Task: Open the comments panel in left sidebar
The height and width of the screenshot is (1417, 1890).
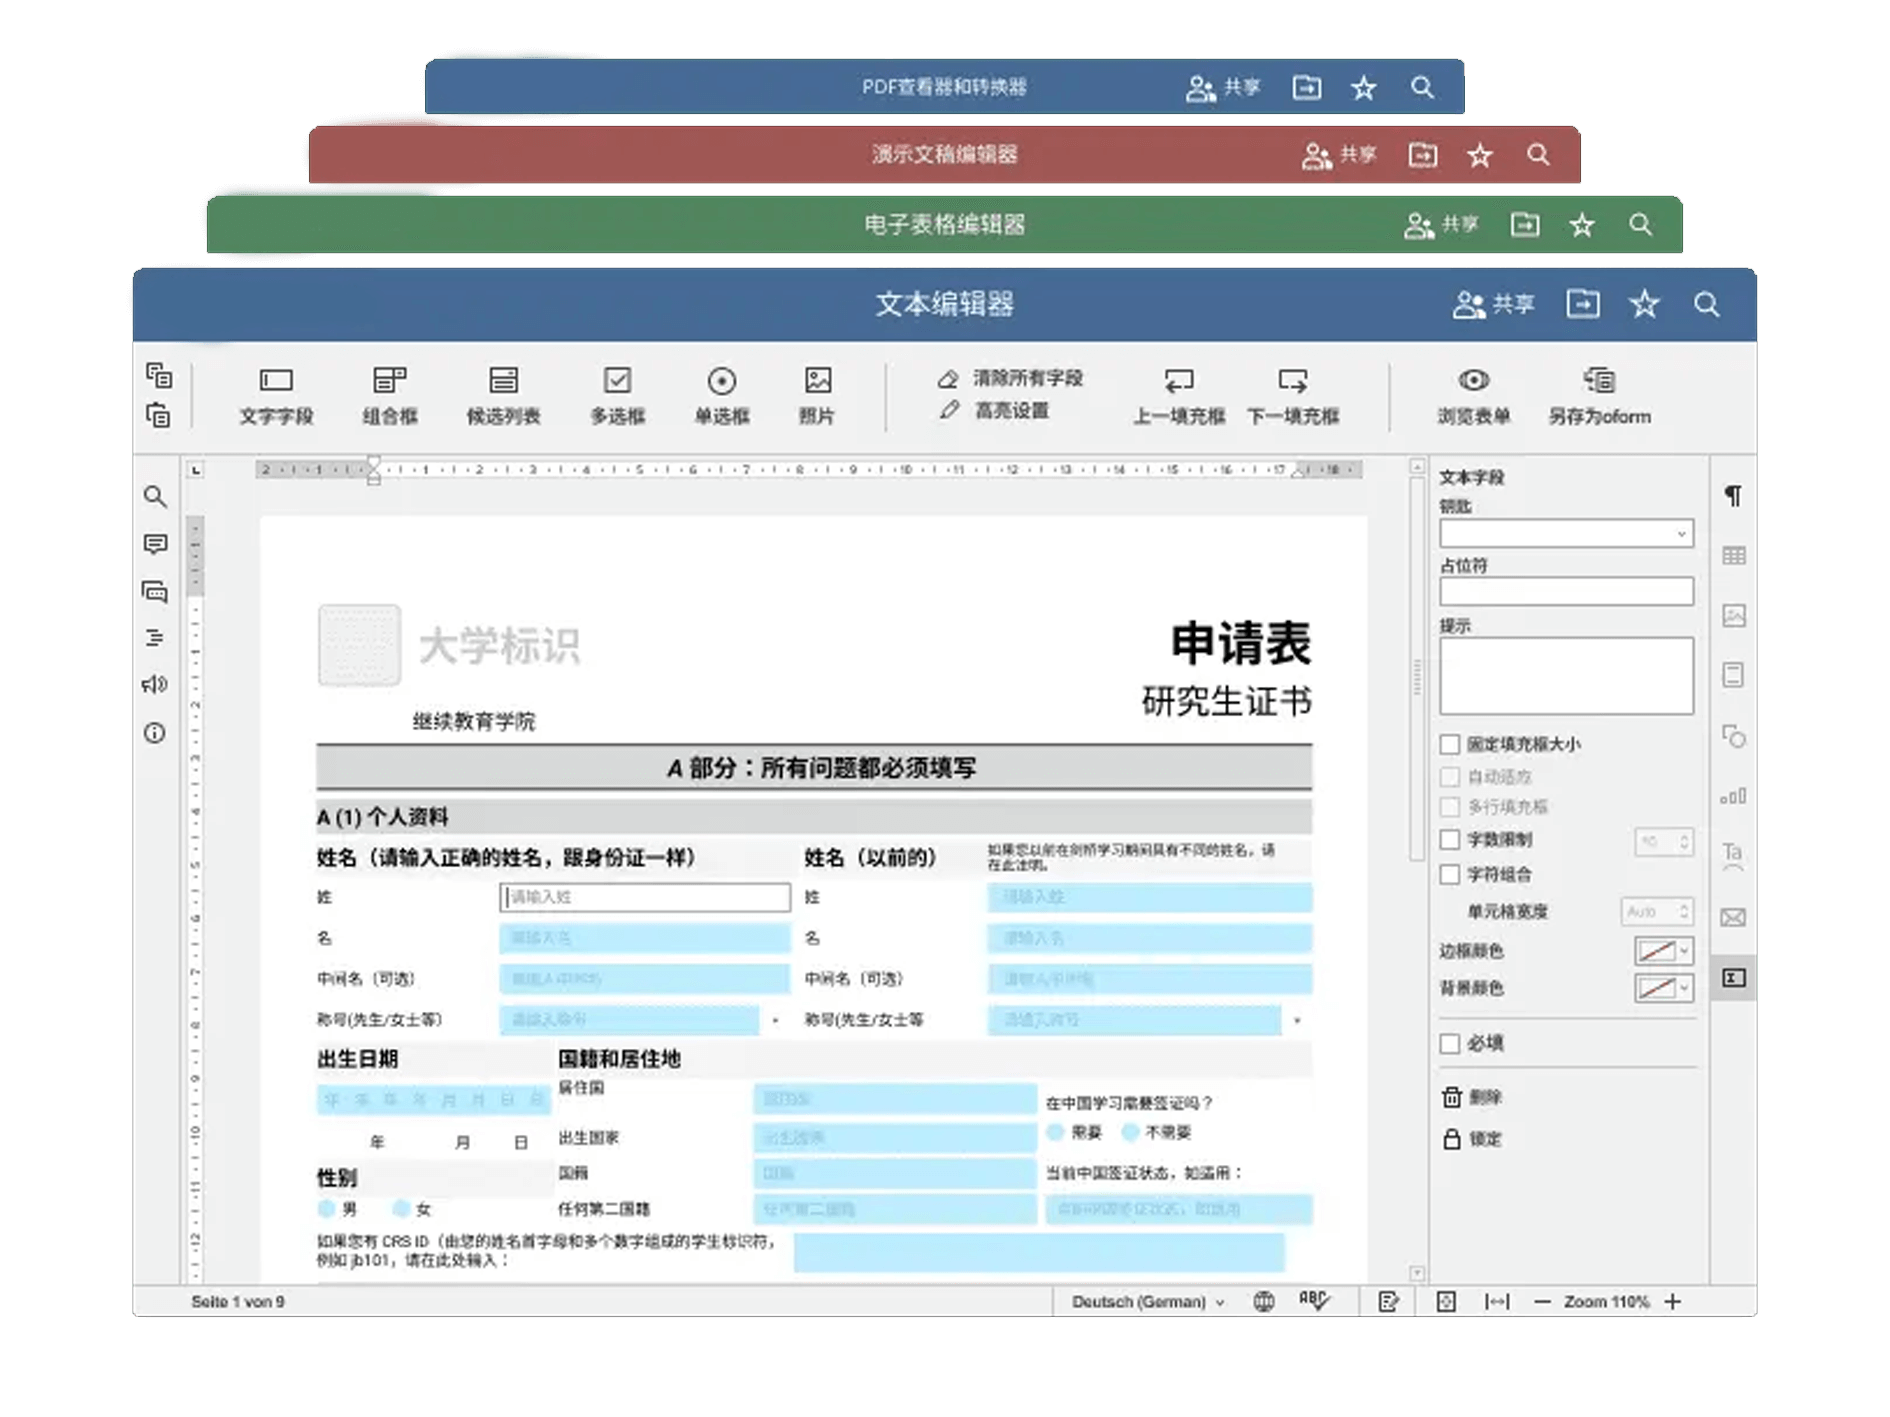Action: pos(155,544)
